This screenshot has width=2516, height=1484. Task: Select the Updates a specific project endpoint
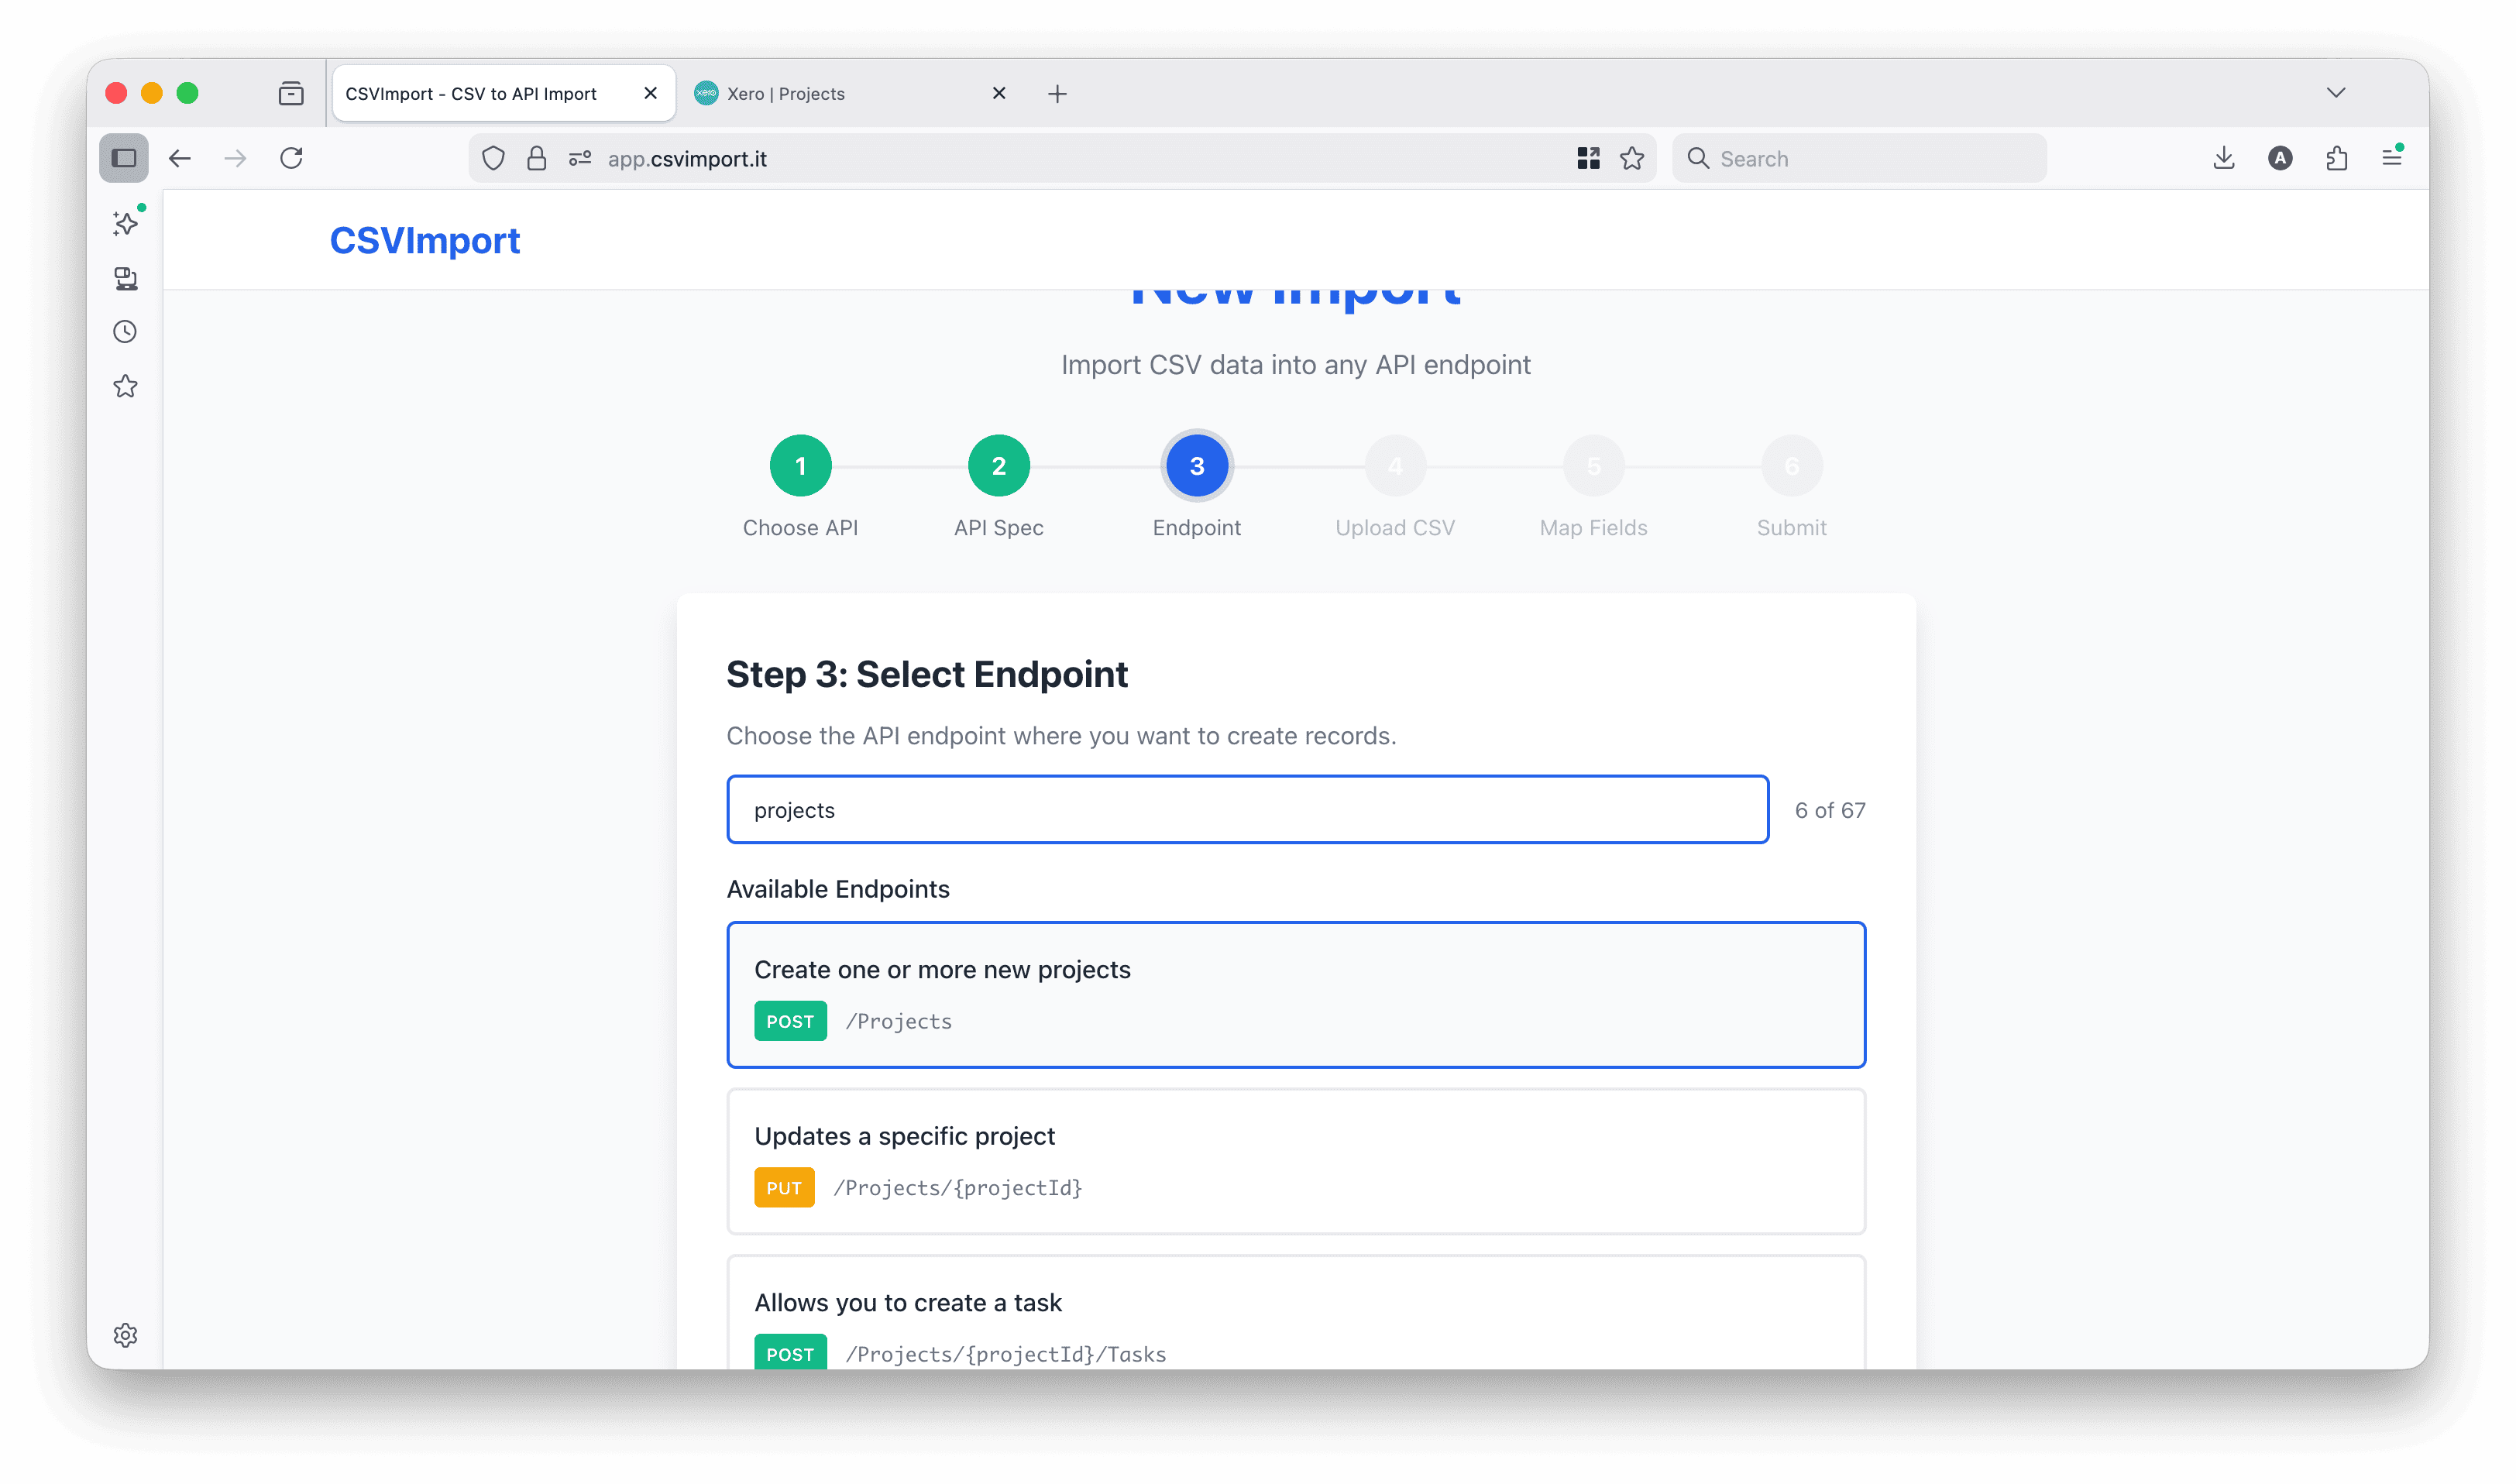coord(1296,1161)
